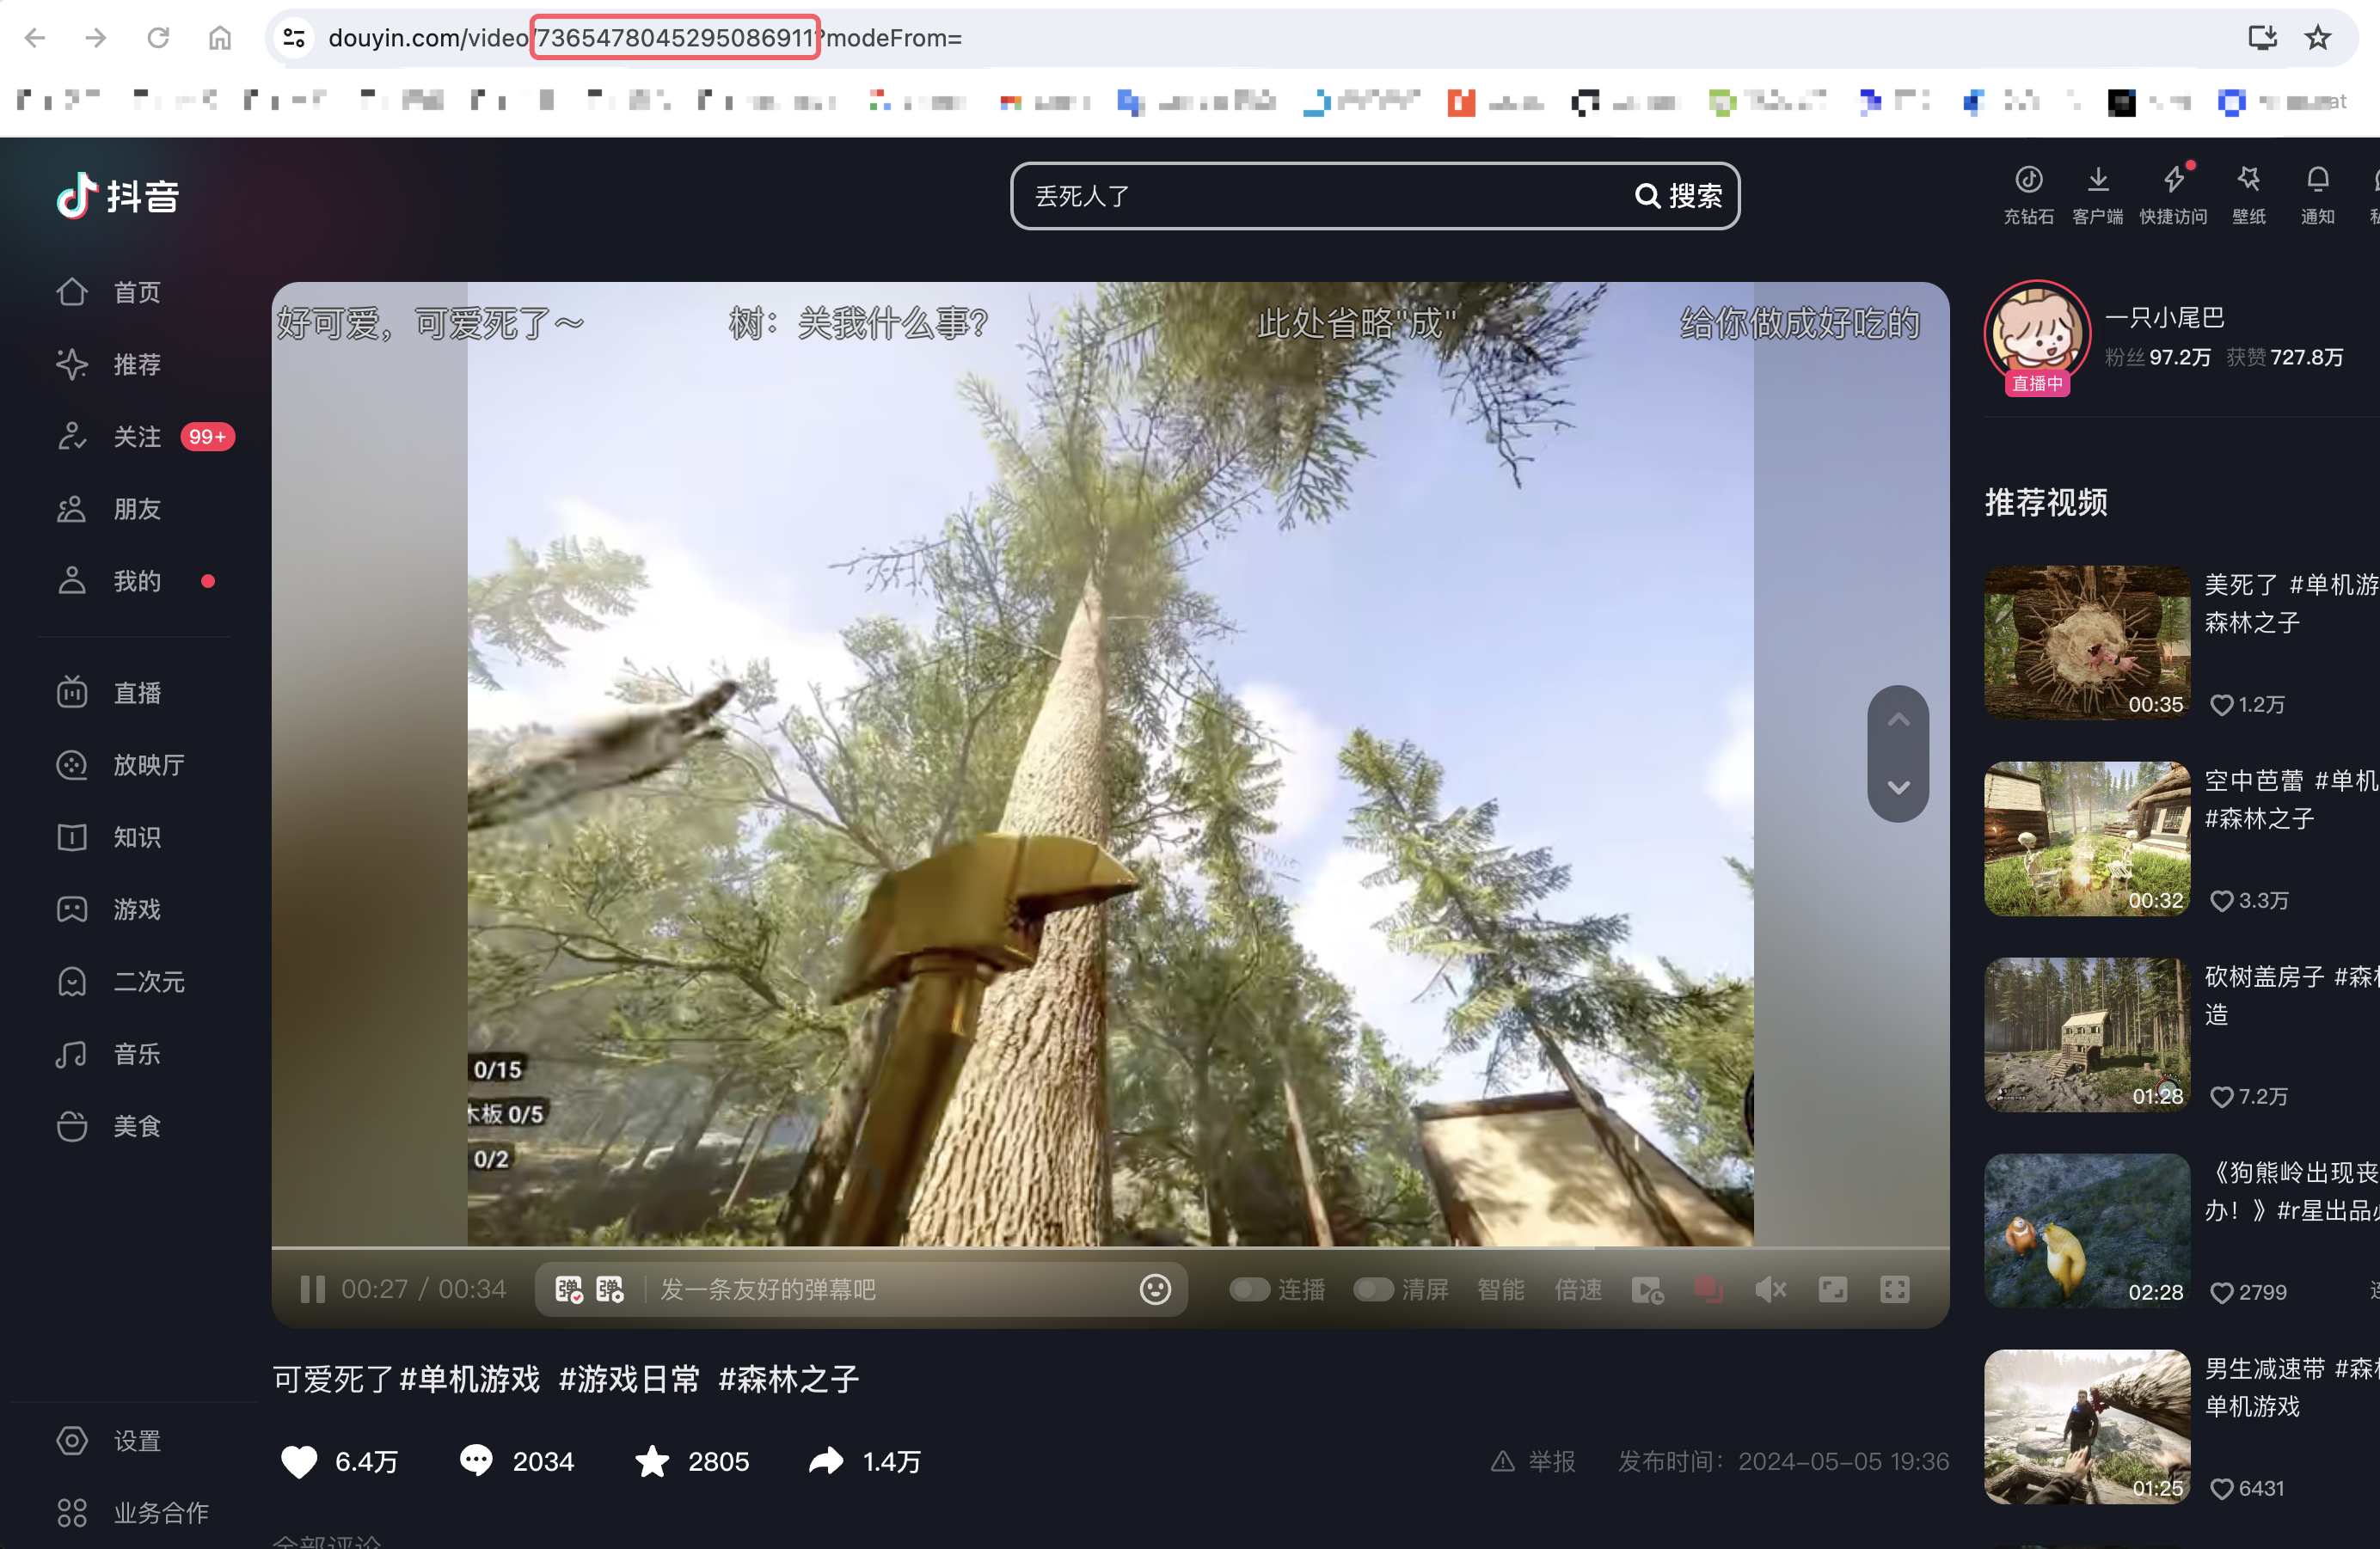The width and height of the screenshot is (2380, 1549).
Task: Enter fullscreen mode
Action: coord(1894,1289)
